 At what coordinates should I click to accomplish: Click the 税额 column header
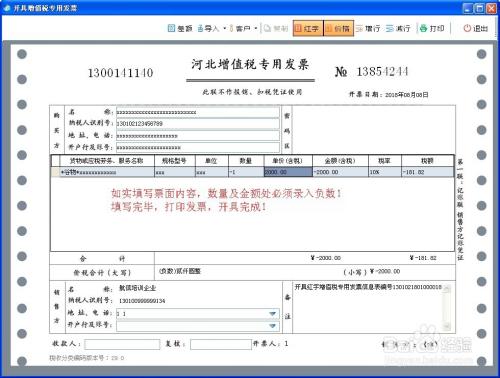[x=427, y=161]
